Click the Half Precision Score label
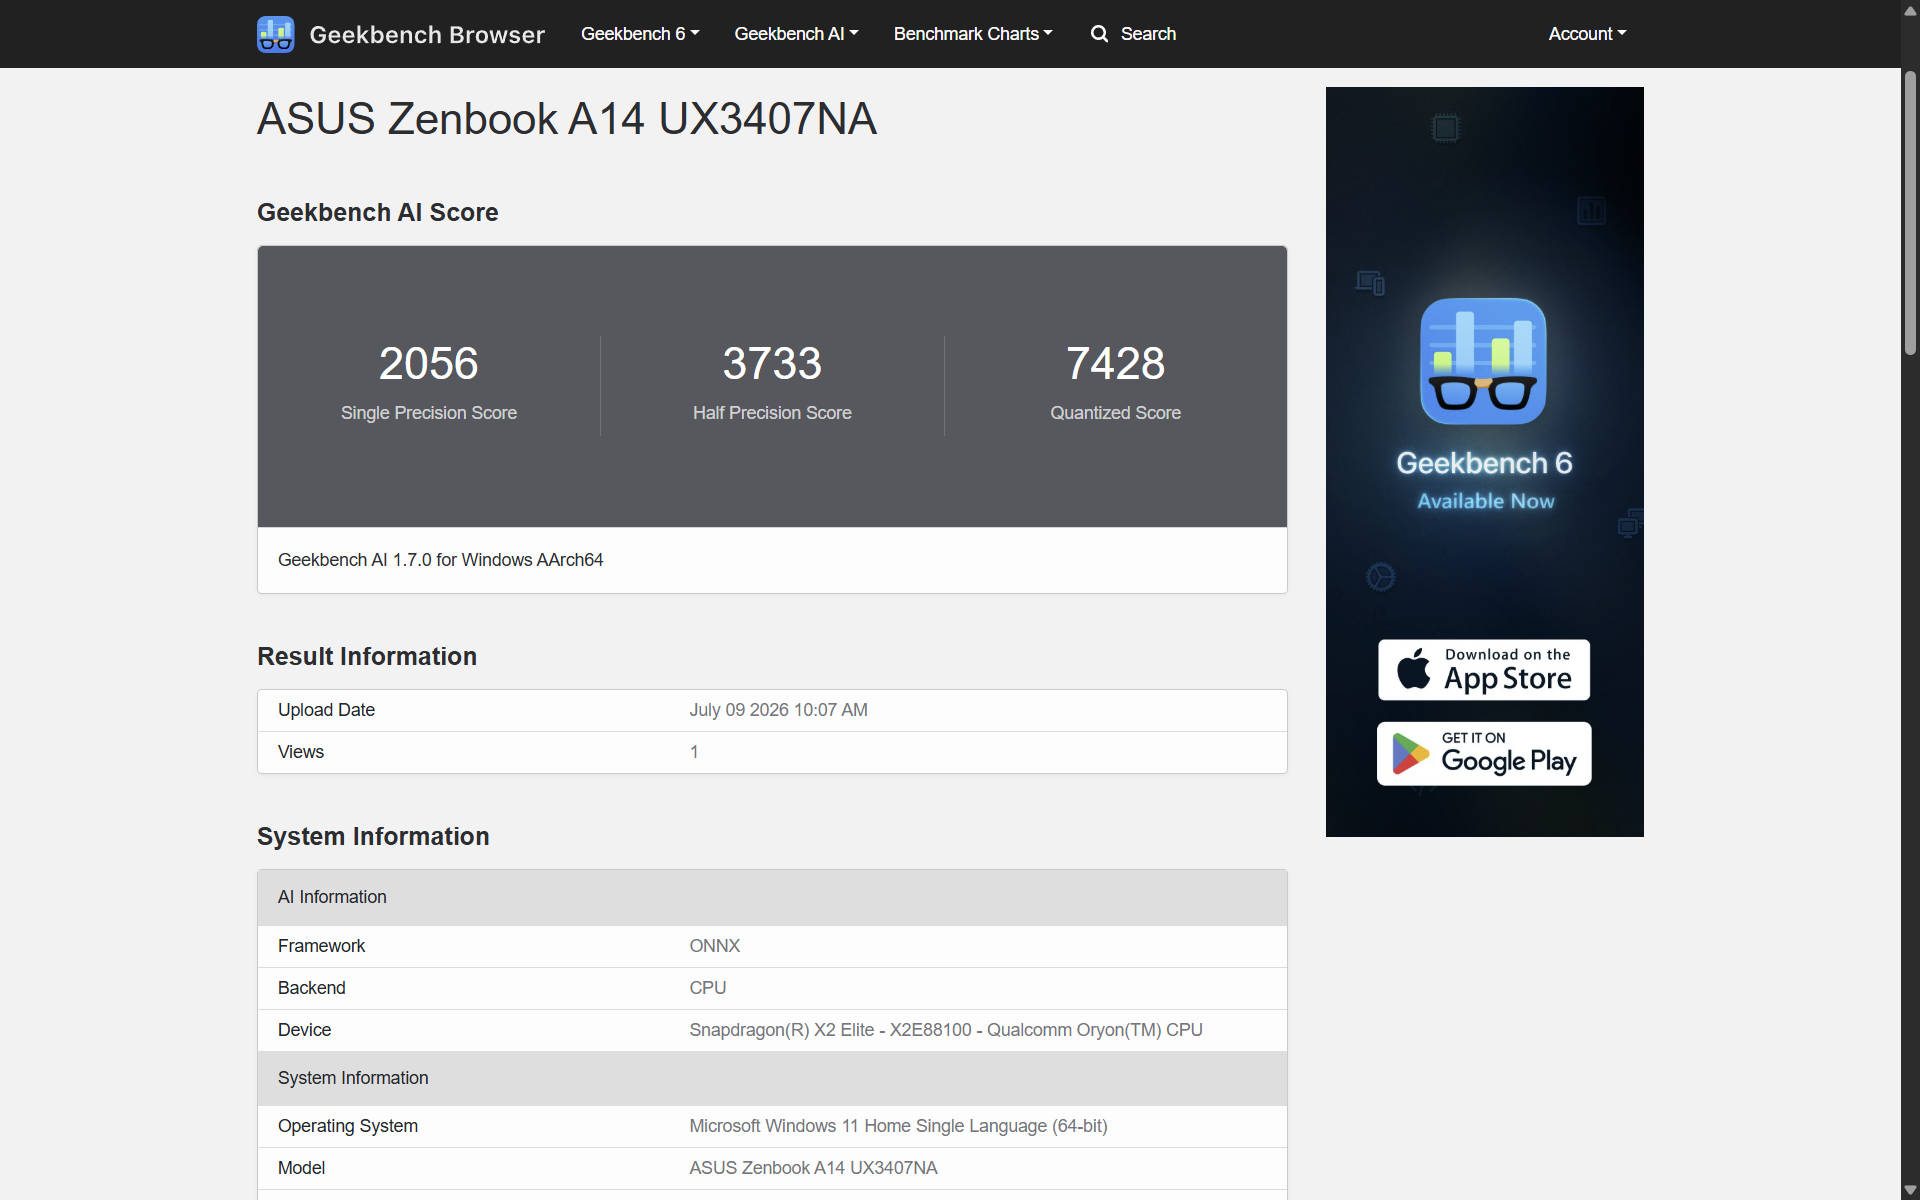The width and height of the screenshot is (1920, 1200). (772, 413)
